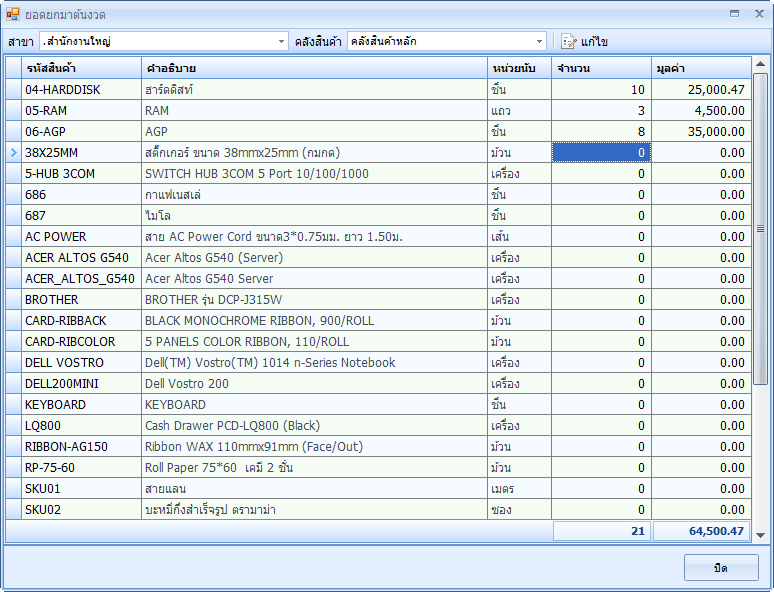Select the BROTHER product row
Screen dimensions: 774x592
point(82,299)
